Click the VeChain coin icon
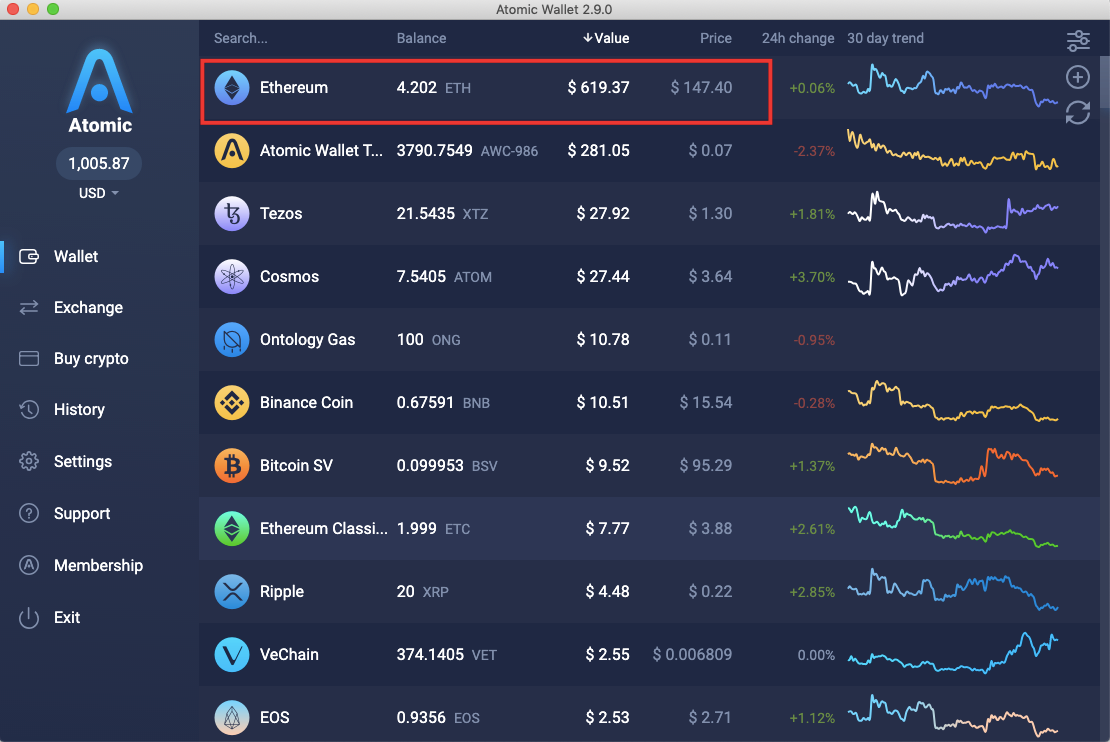 point(231,655)
